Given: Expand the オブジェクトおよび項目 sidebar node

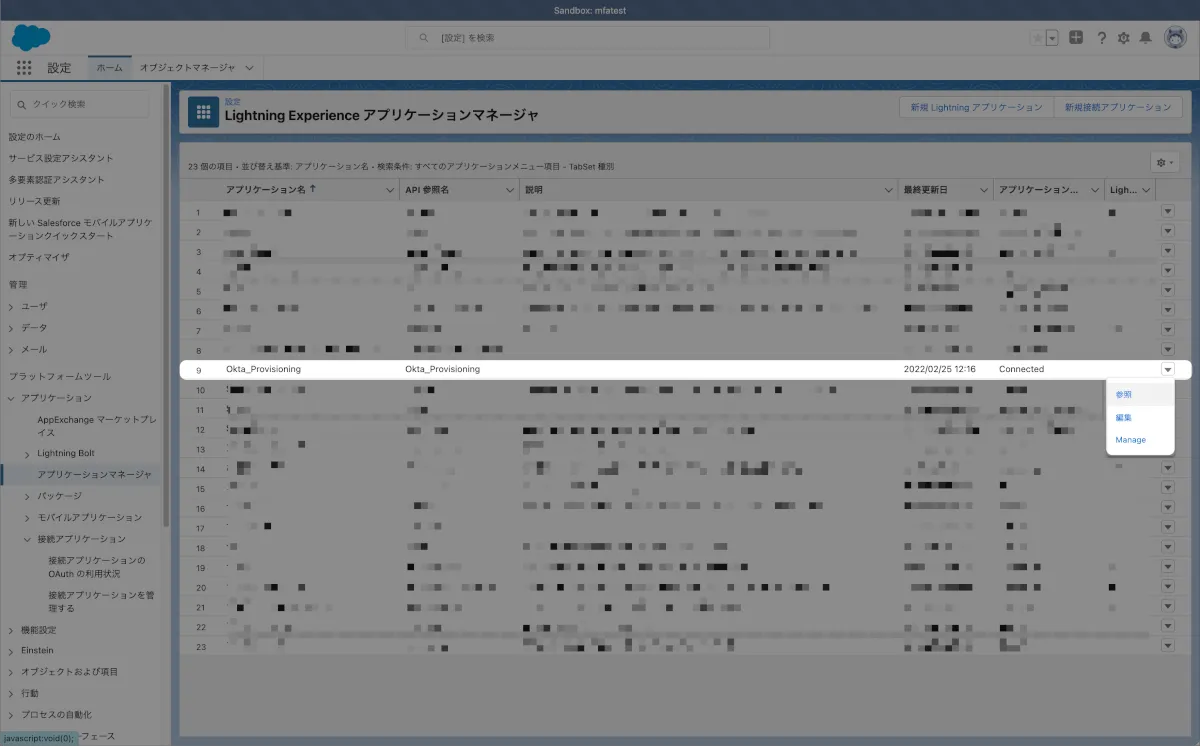Looking at the screenshot, I should 12,672.
